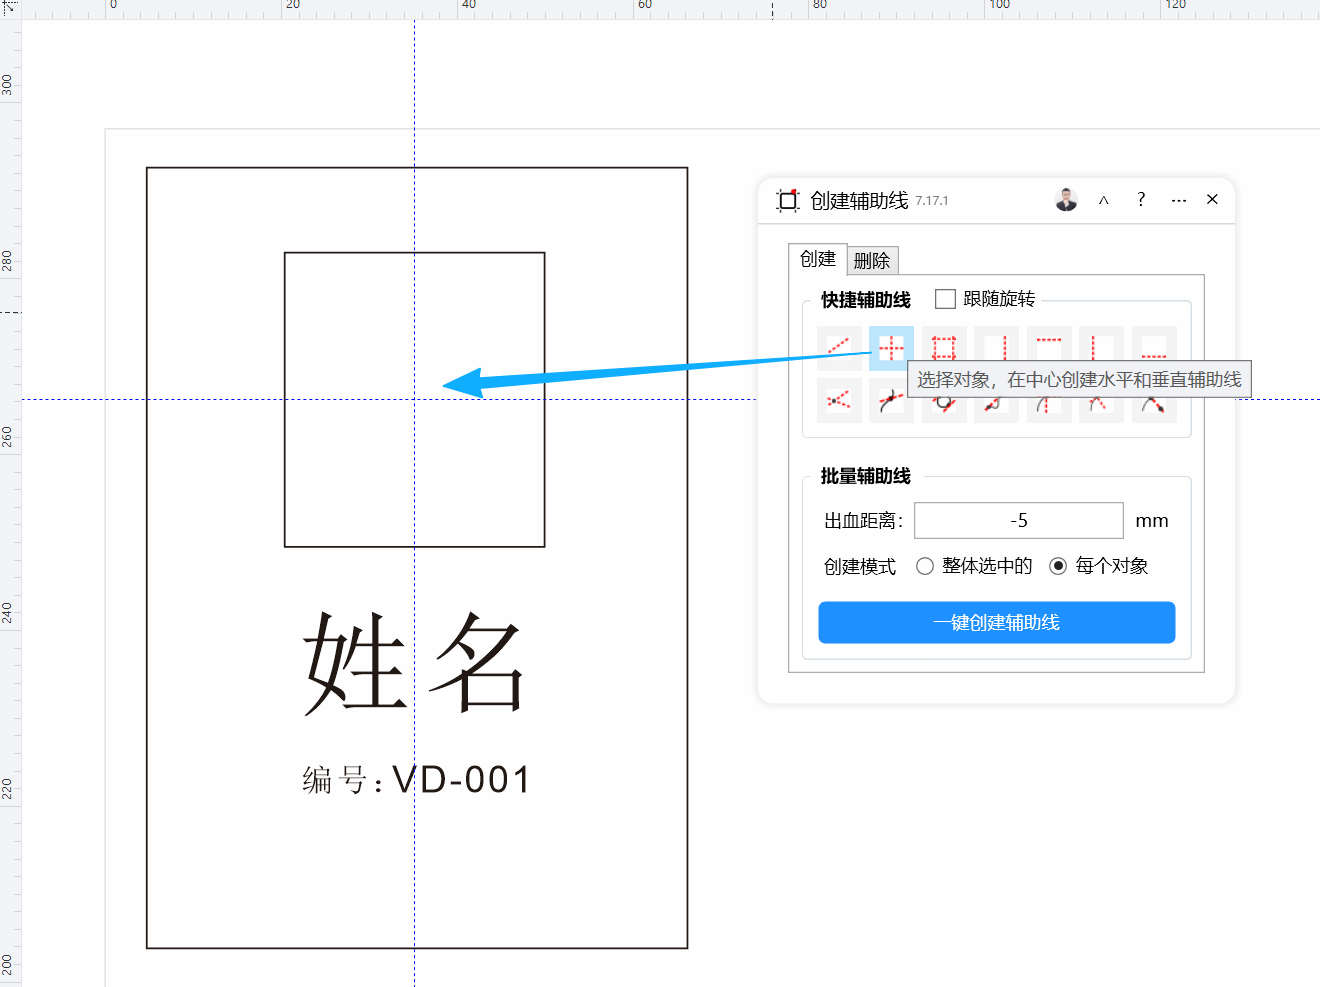1320x987 pixels.
Task: Close the 创建辅助线 panel
Action: (1212, 199)
